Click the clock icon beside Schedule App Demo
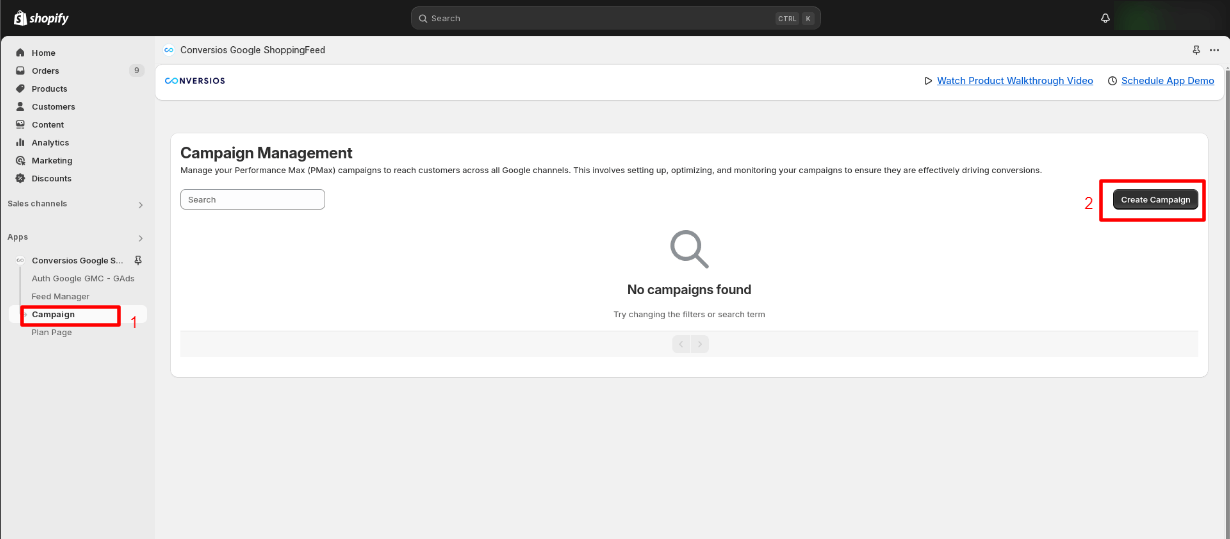Viewport: 1230px width, 539px height. 1112,81
